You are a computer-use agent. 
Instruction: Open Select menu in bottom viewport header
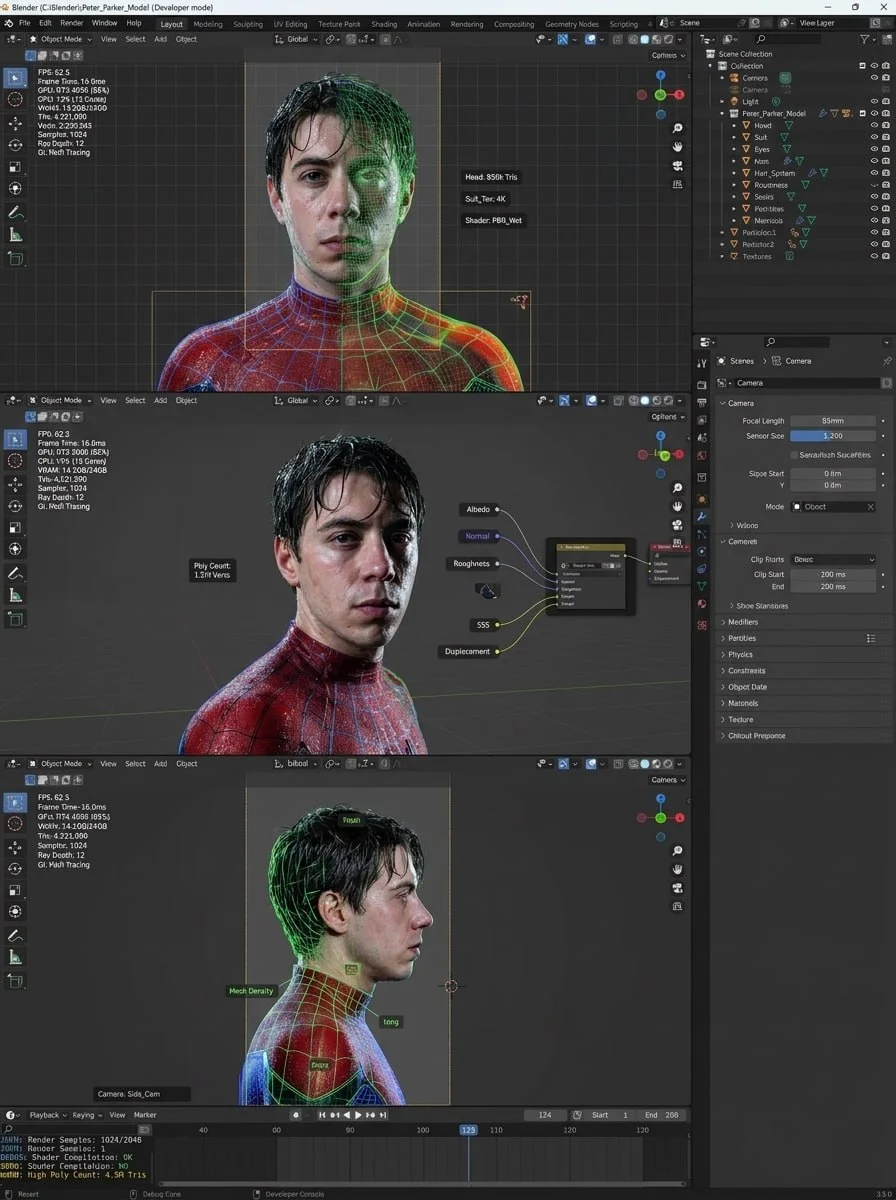click(x=135, y=763)
